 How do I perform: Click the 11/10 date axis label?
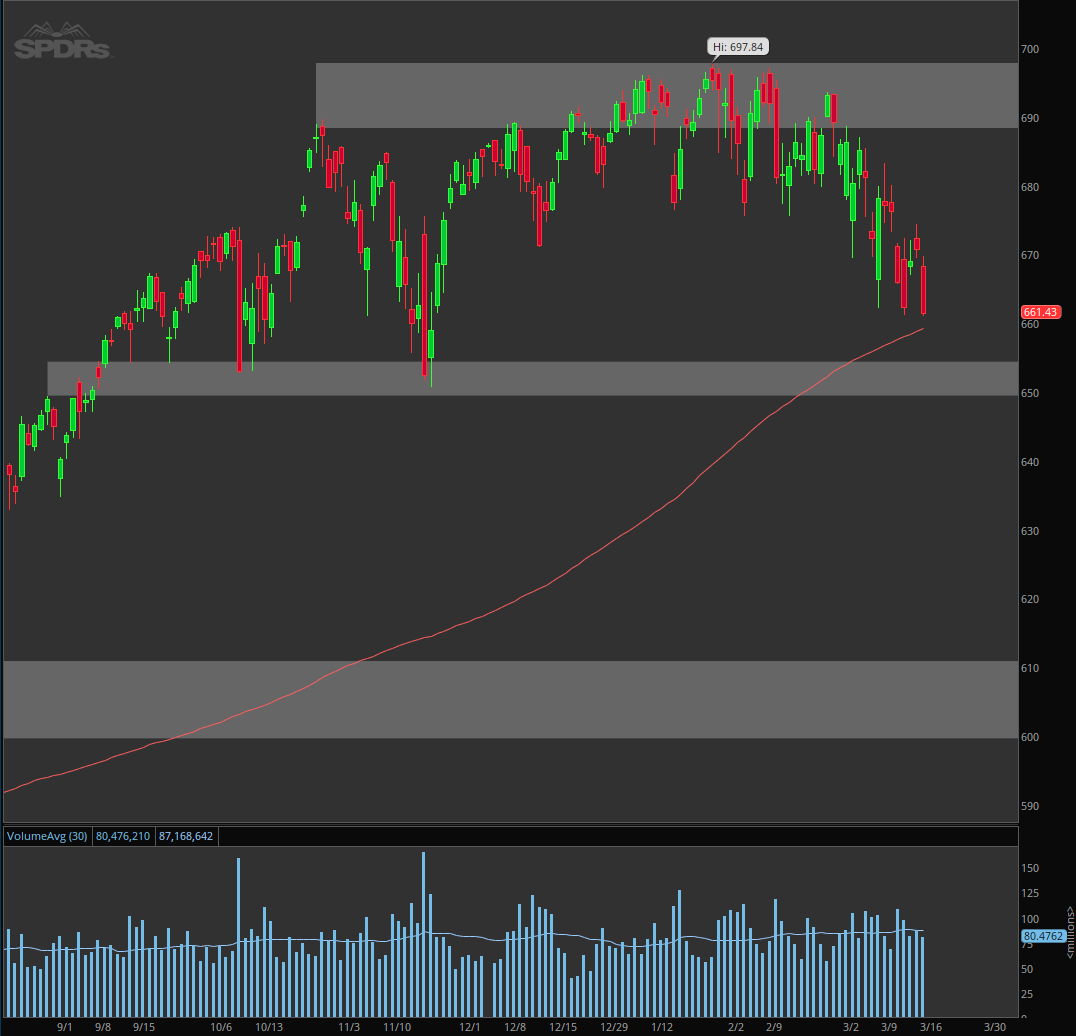tap(397, 1027)
